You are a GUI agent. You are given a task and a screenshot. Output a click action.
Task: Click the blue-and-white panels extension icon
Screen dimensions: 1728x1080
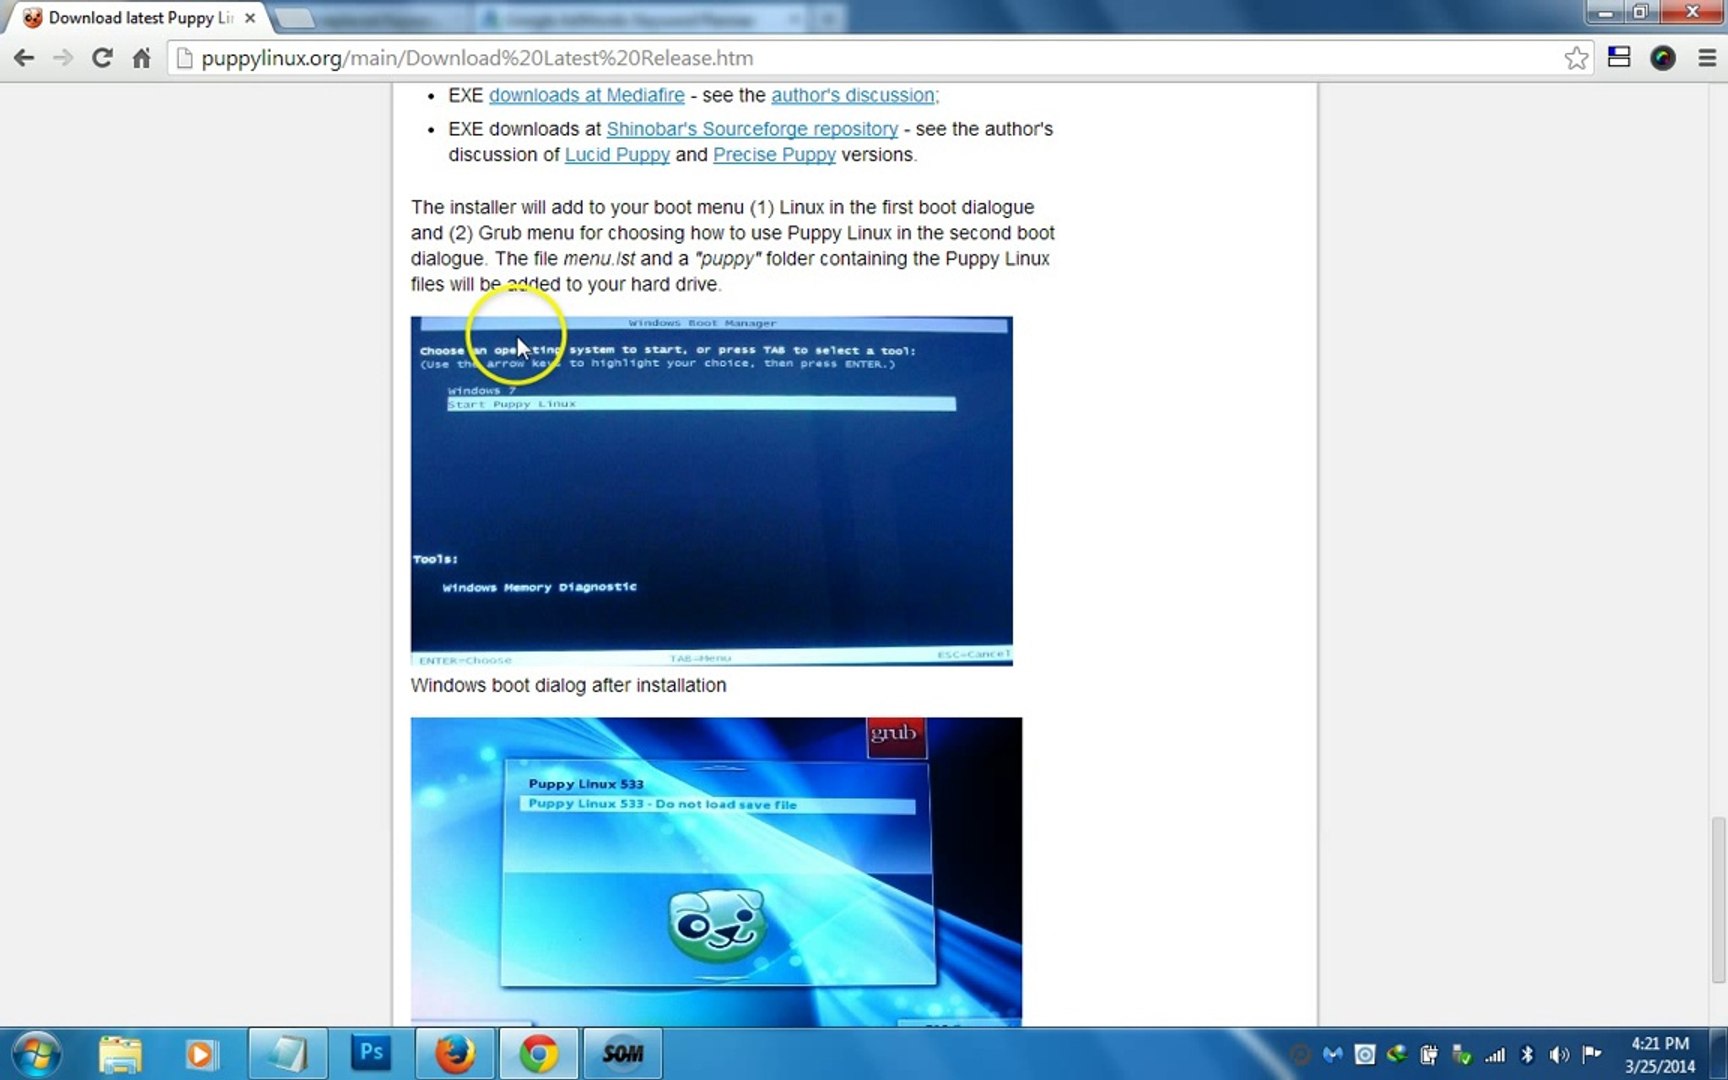[1619, 57]
